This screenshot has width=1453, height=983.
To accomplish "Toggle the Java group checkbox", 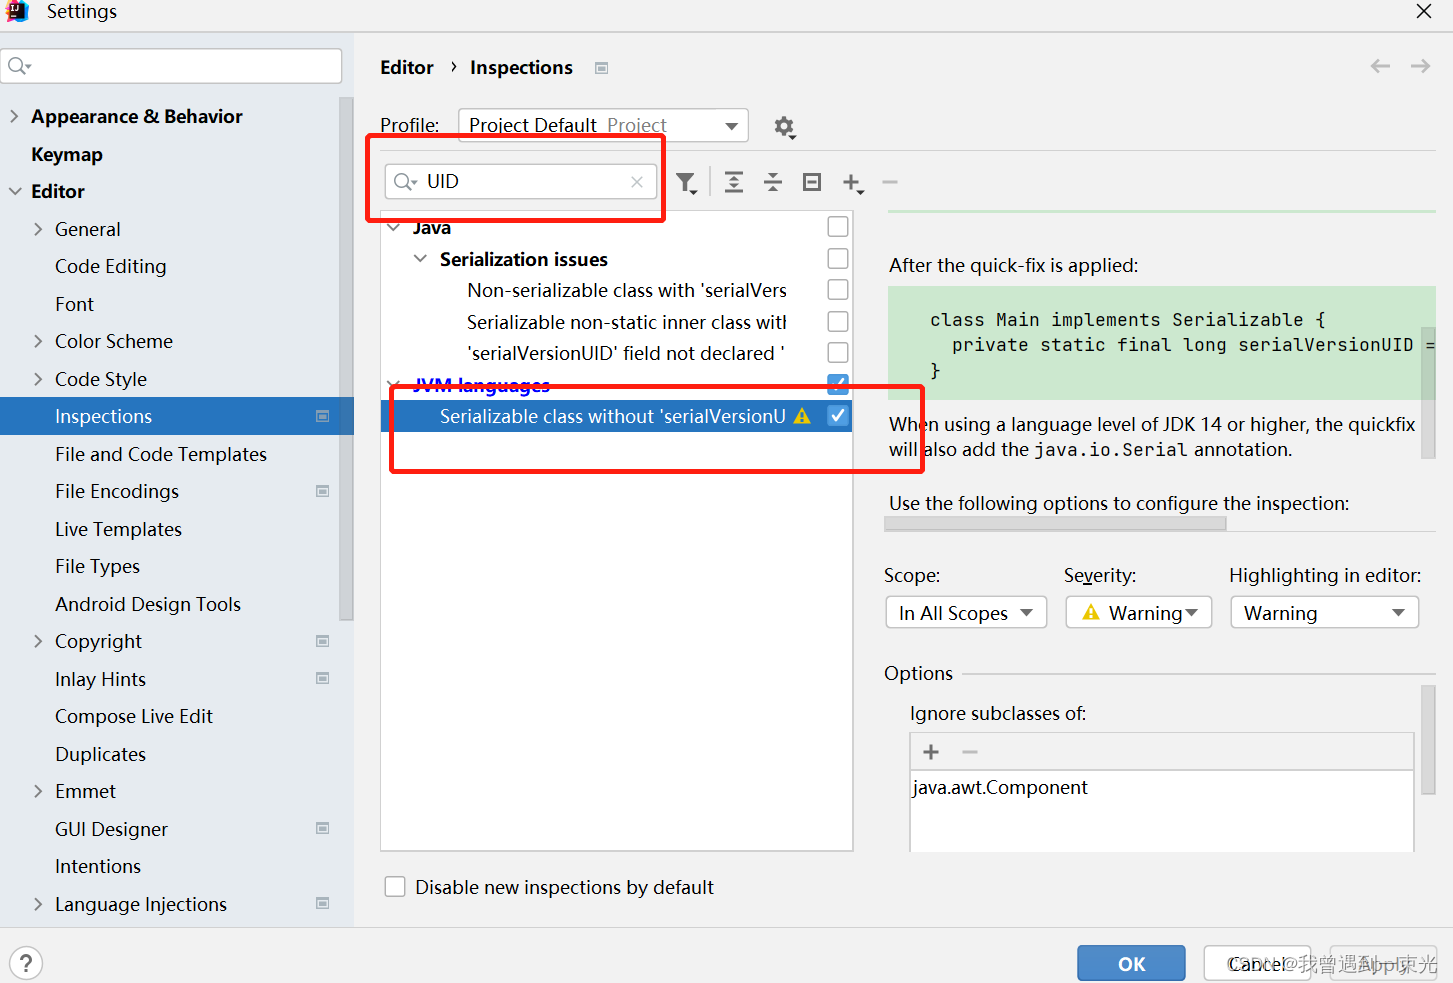I will pyautogui.click(x=838, y=227).
